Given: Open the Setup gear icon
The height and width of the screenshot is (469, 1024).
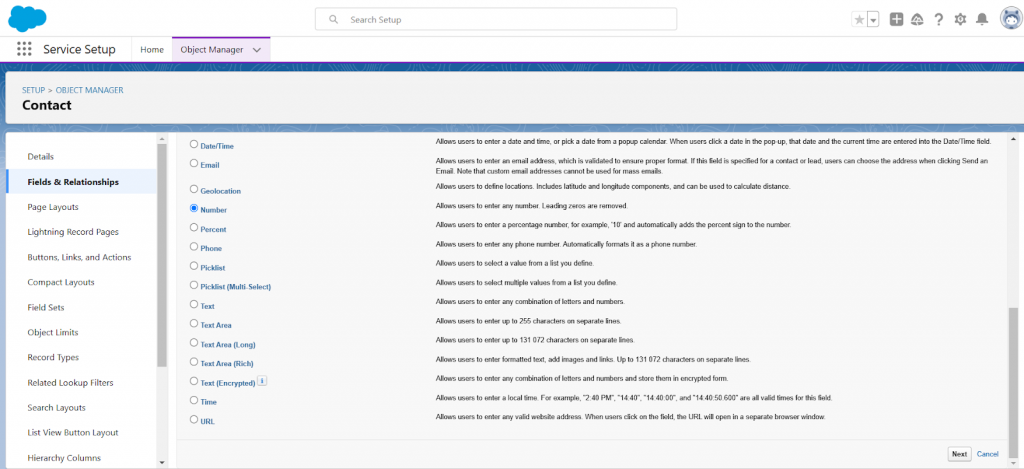Looking at the screenshot, I should [960, 20].
